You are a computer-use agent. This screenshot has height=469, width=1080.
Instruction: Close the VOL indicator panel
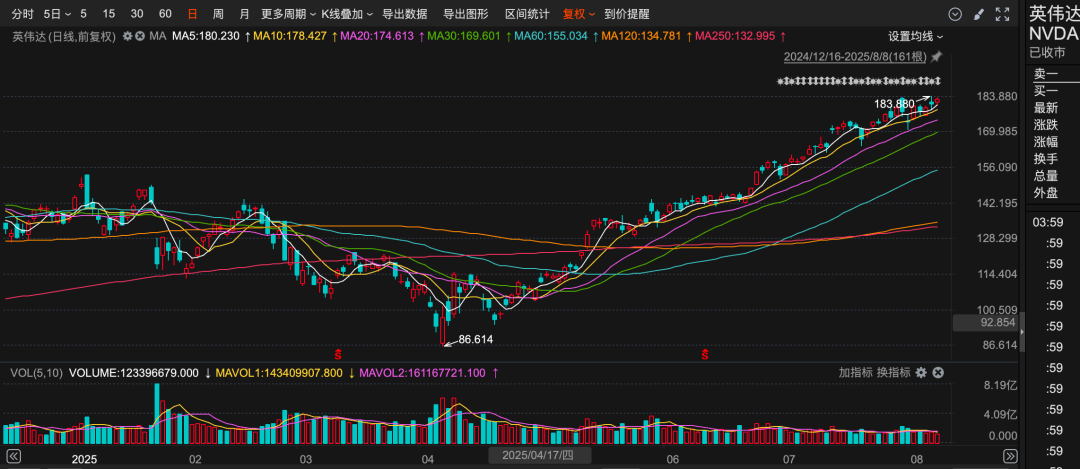click(x=938, y=372)
